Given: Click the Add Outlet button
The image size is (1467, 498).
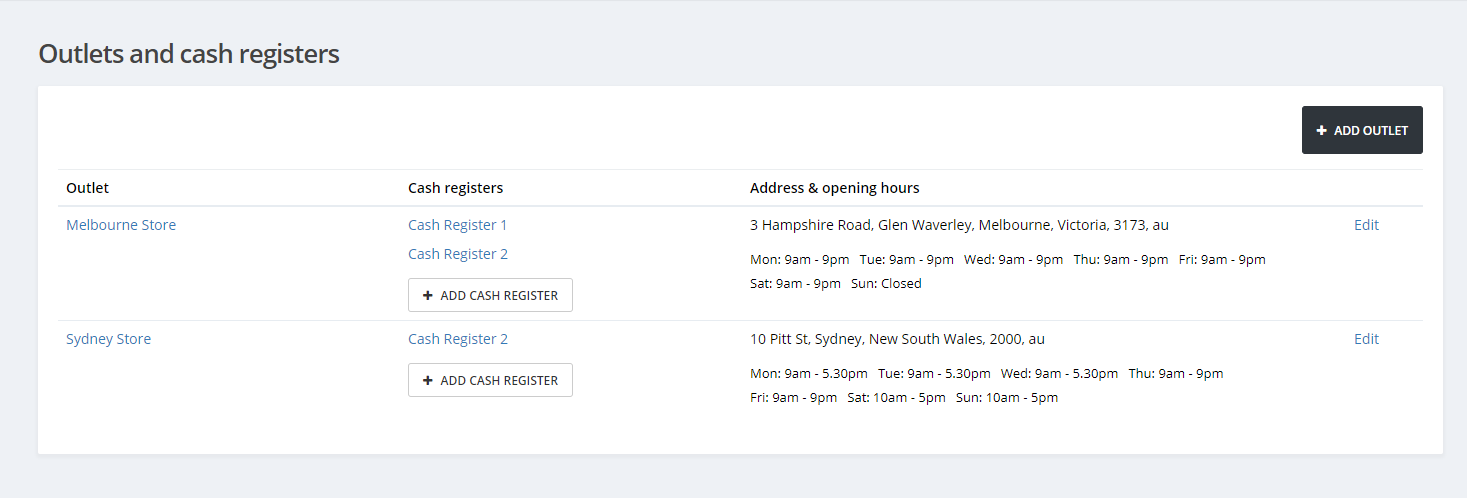Looking at the screenshot, I should click(1361, 130).
